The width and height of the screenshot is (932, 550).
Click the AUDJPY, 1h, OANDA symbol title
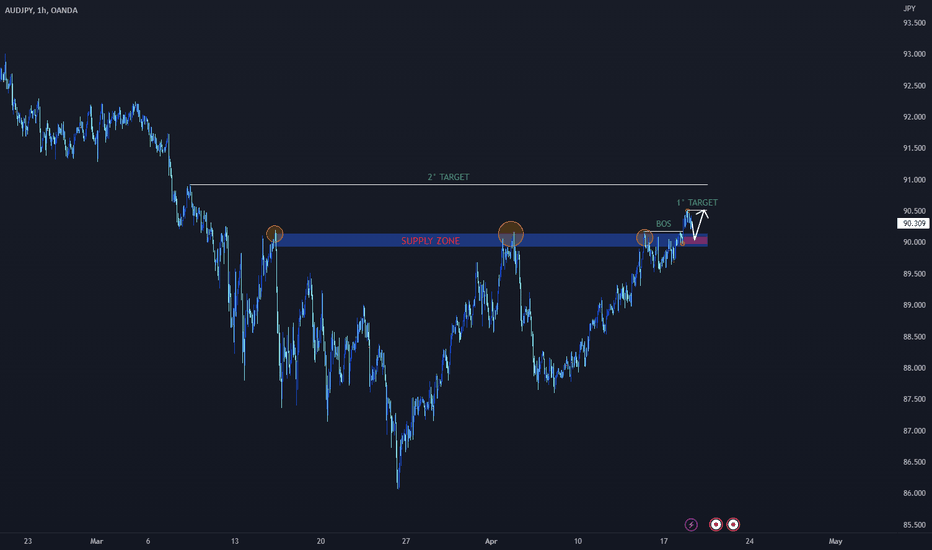click(x=41, y=10)
